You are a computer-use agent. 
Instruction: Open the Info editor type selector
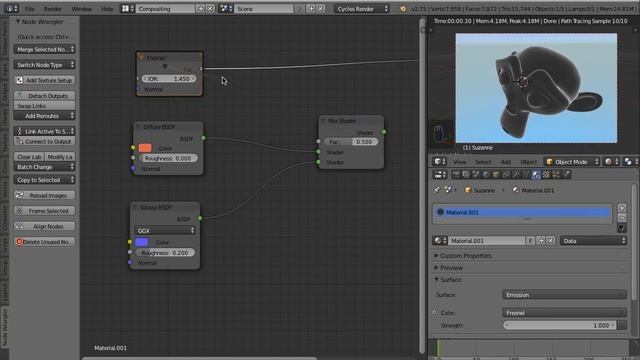point(11,9)
